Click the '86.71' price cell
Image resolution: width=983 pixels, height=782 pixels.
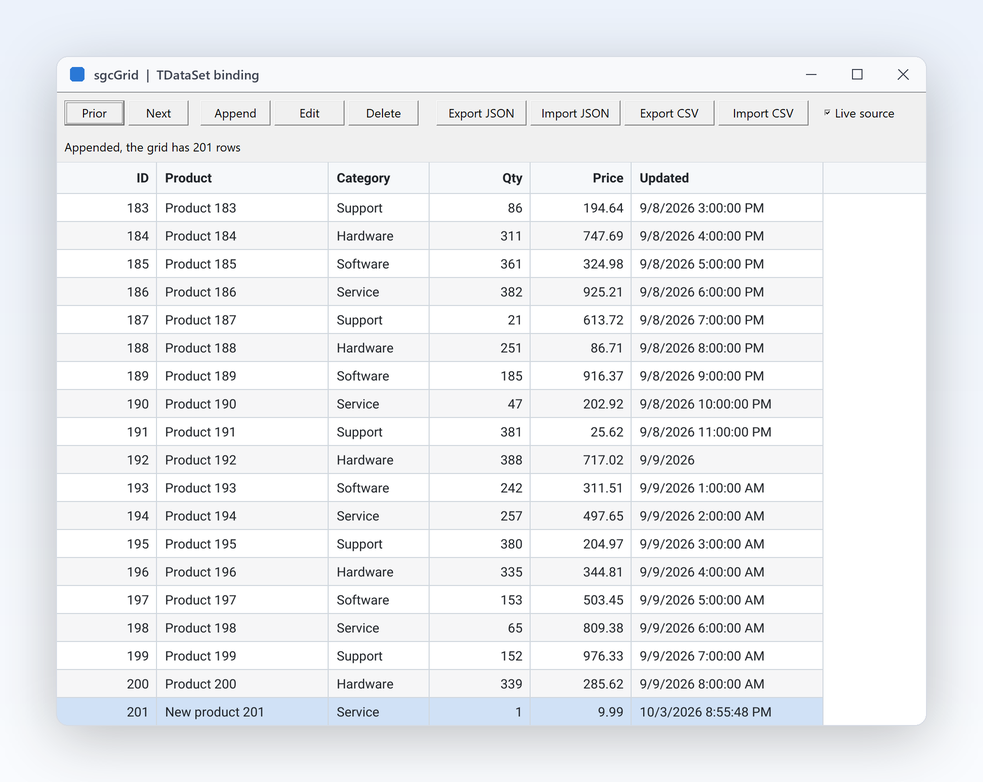point(581,348)
